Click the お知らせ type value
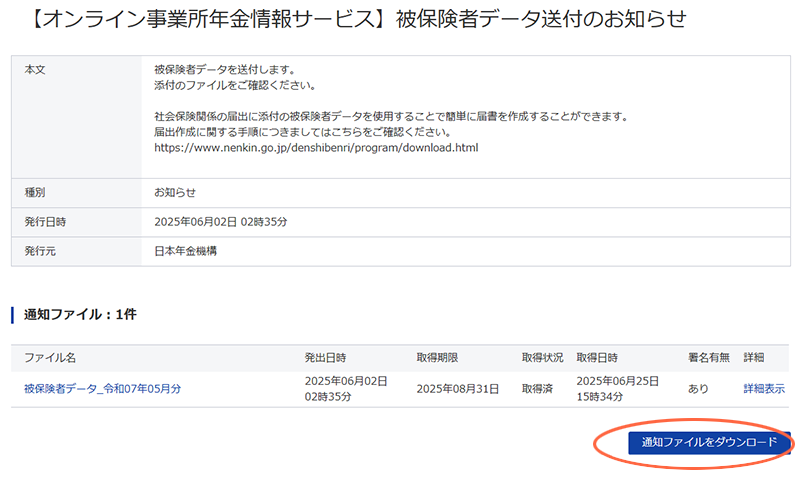 (175, 192)
